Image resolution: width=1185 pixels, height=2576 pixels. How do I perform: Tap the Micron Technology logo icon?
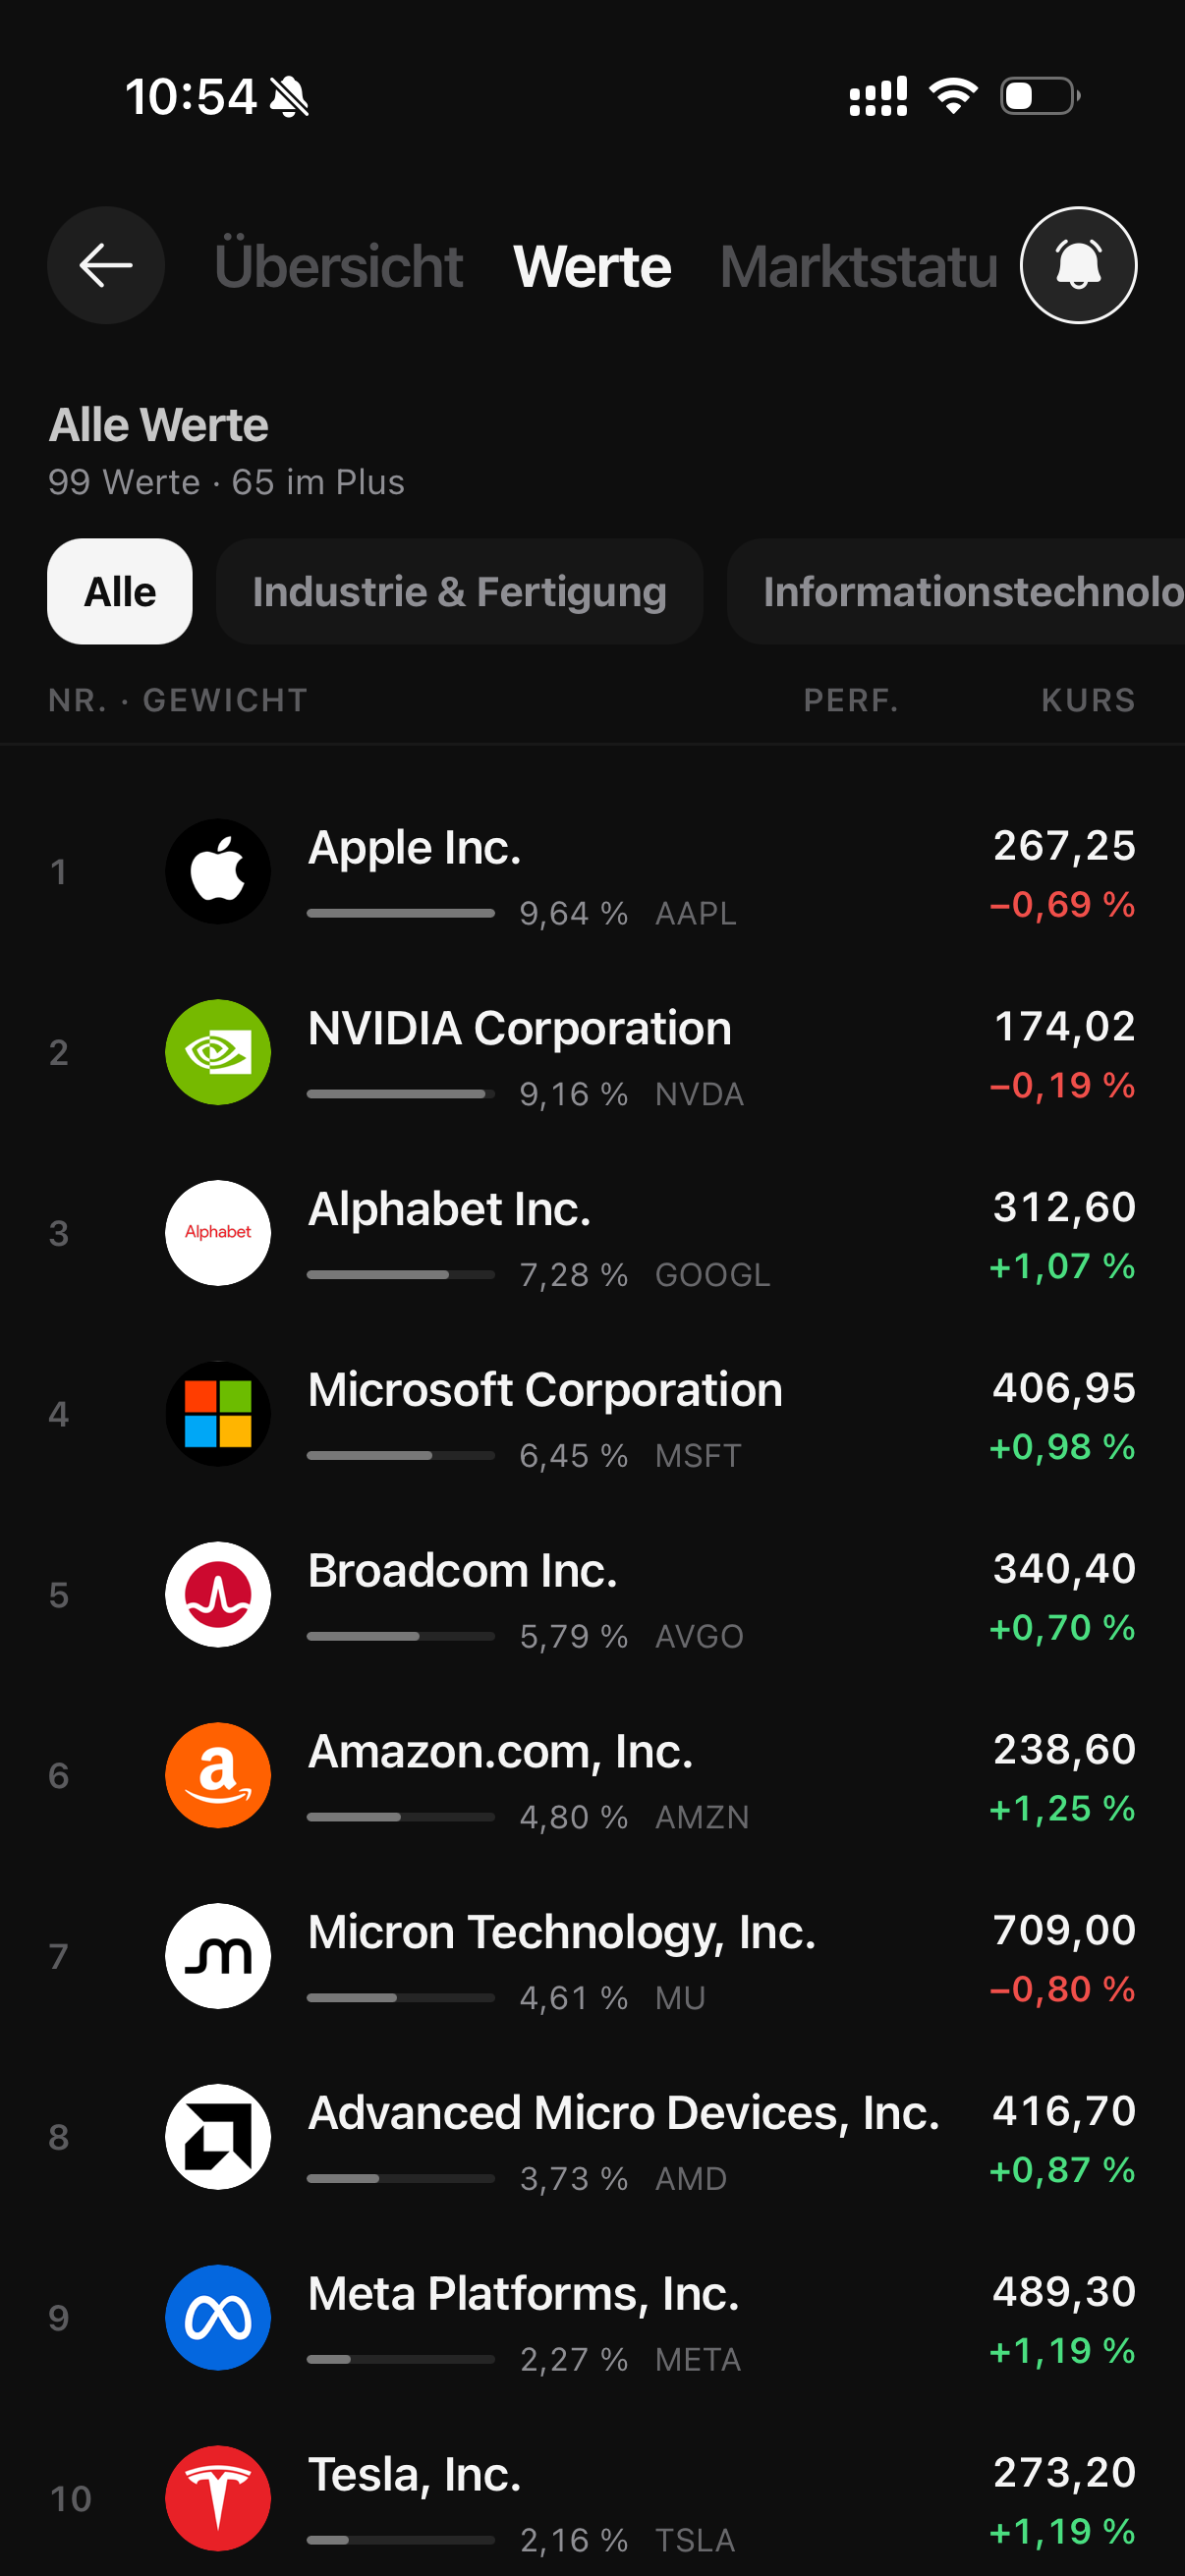[218, 1955]
